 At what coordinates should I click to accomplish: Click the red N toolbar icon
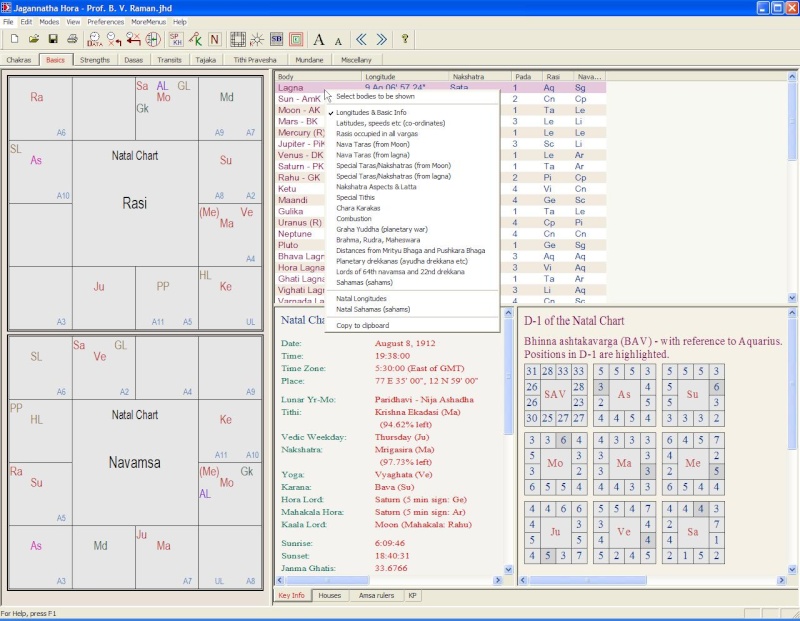[215, 39]
